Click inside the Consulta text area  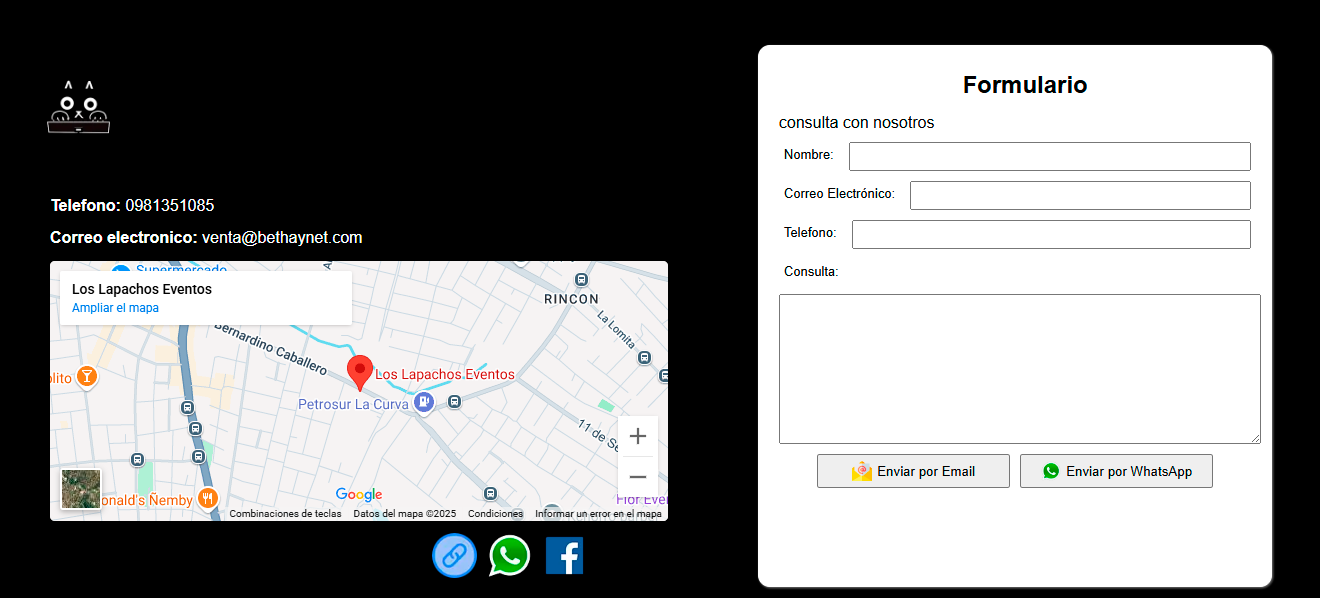click(1019, 368)
